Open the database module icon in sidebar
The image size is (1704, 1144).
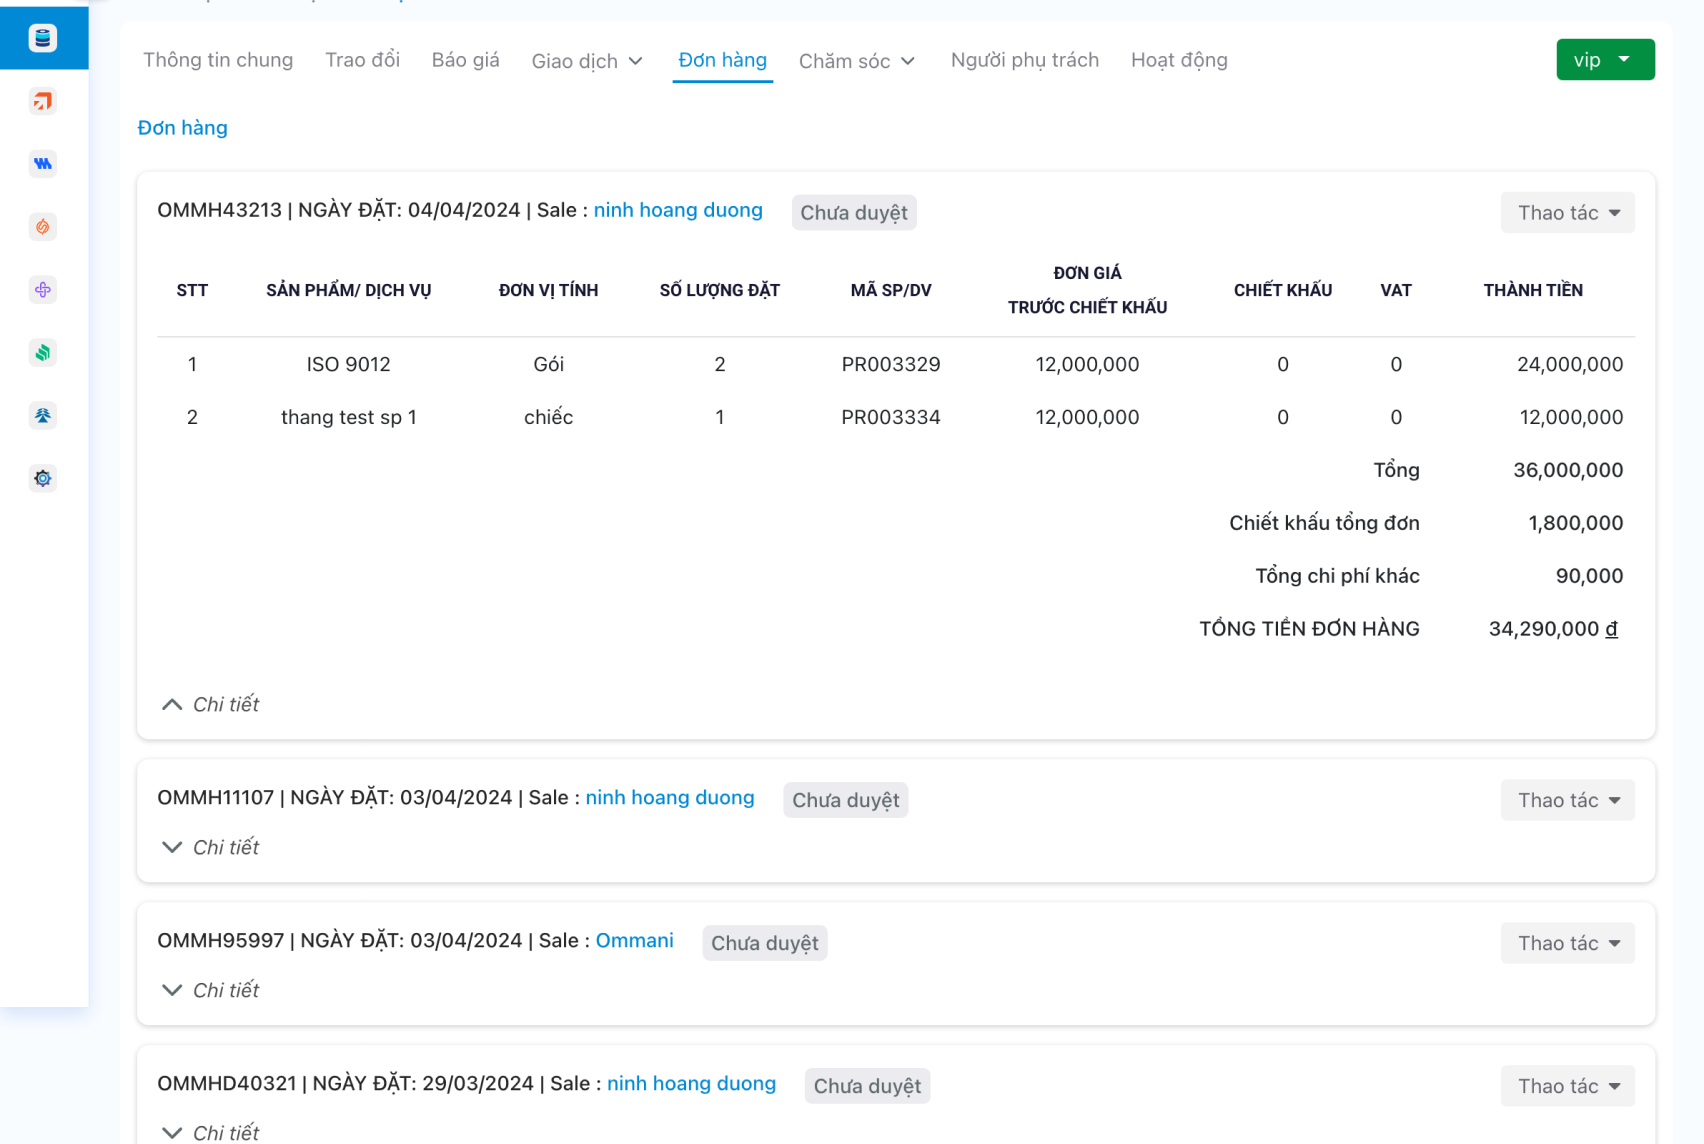point(42,38)
